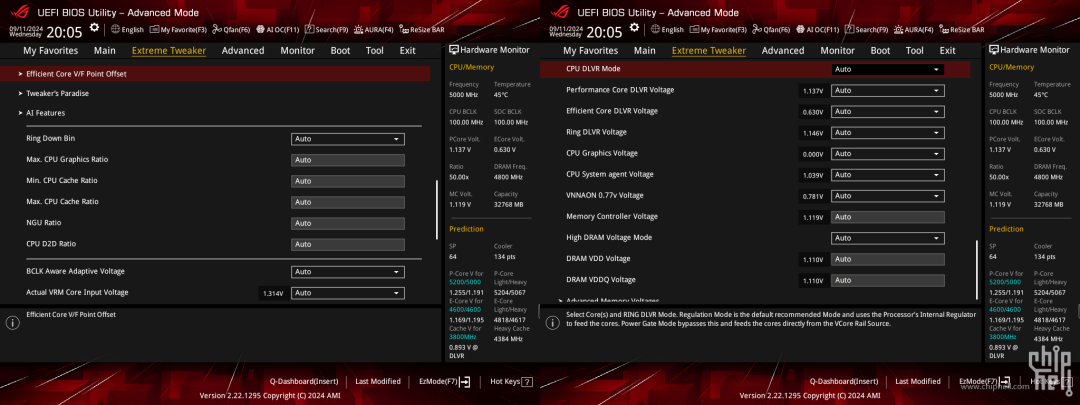The image size is (1080, 405).
Task: Switch to Monitor tab in right BIOS screen
Action: tap(838, 50)
